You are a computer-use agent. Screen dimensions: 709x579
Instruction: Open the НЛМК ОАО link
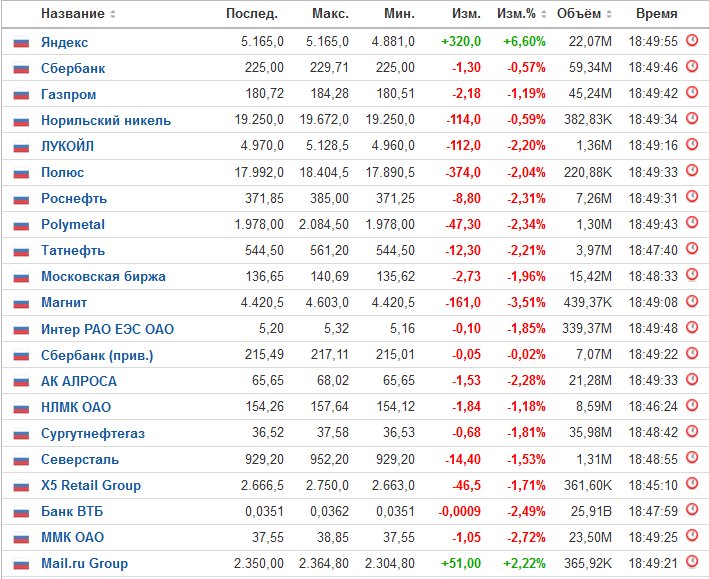pos(76,407)
